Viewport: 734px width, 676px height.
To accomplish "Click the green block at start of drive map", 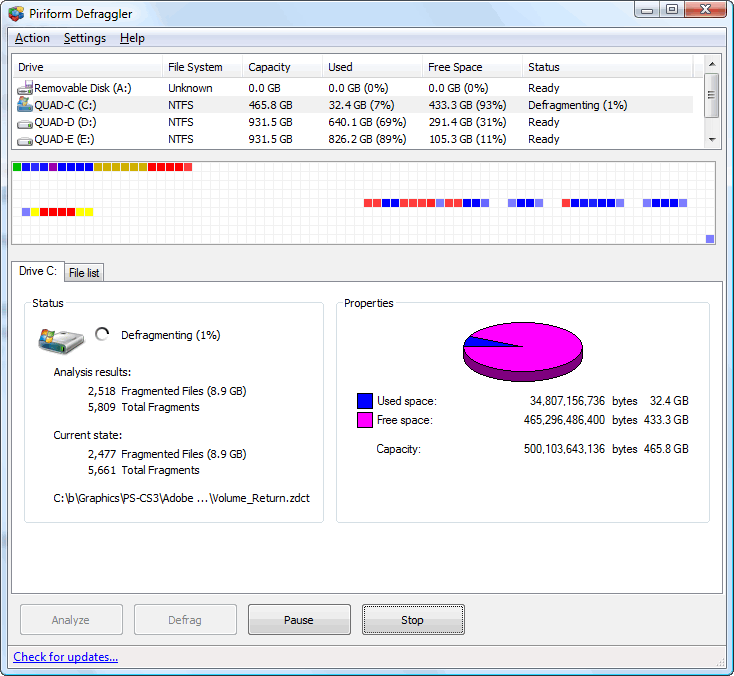I will coord(17,167).
